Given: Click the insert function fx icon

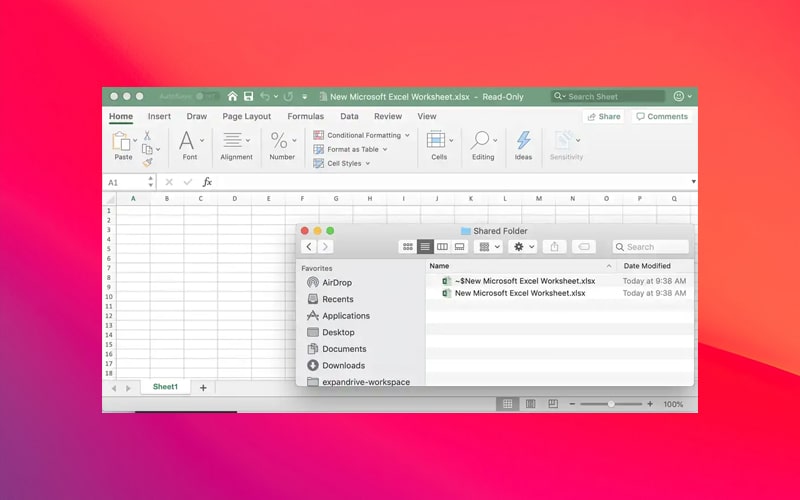Looking at the screenshot, I should click(x=207, y=183).
